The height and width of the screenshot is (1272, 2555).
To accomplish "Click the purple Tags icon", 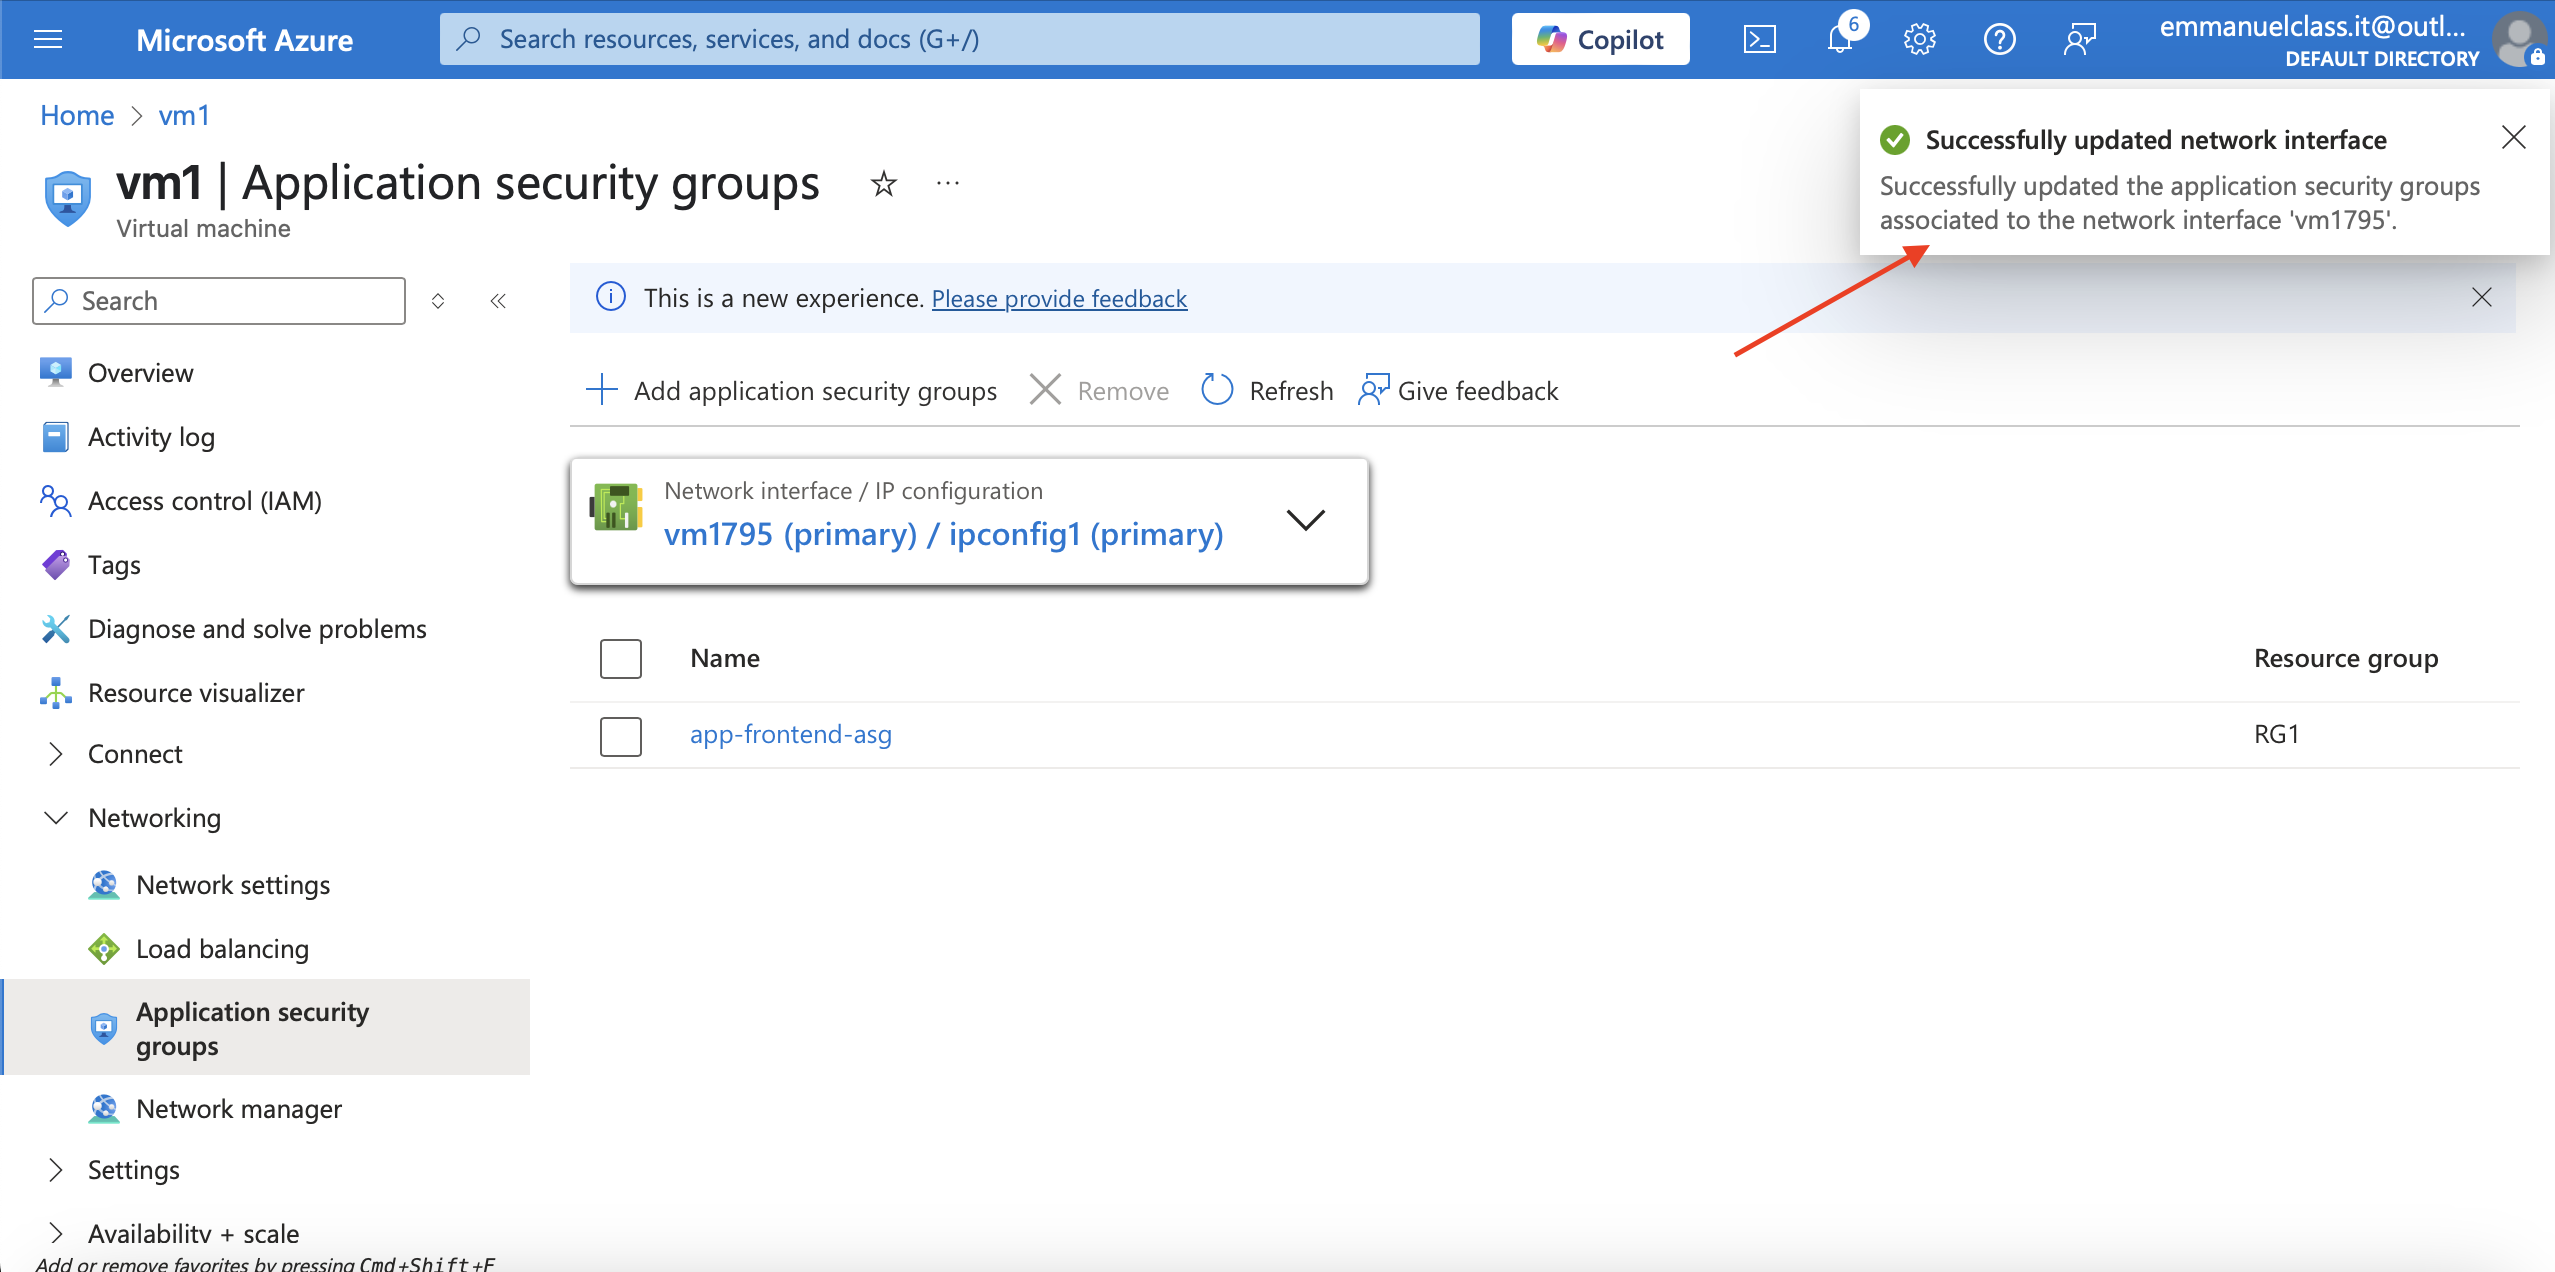I will (56, 565).
